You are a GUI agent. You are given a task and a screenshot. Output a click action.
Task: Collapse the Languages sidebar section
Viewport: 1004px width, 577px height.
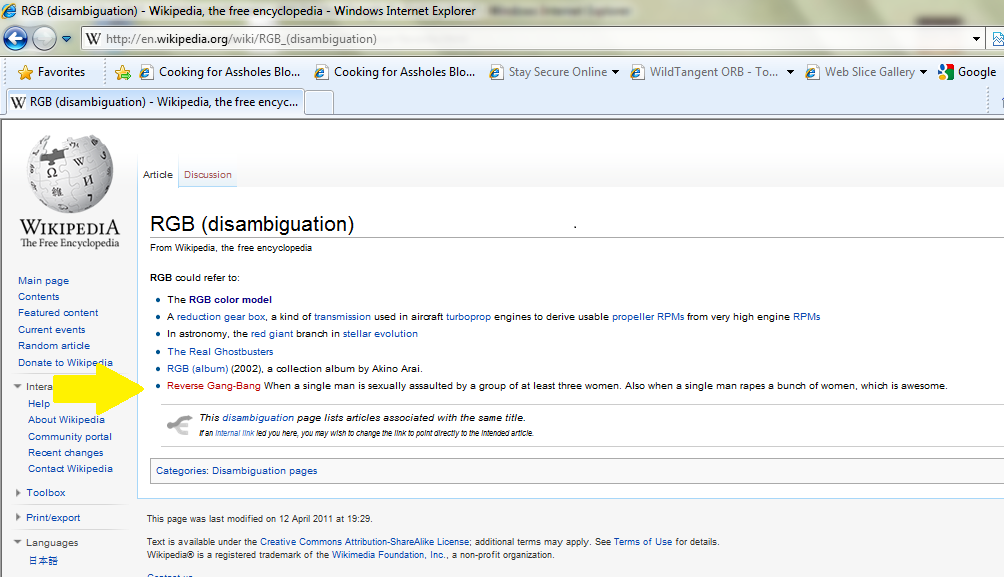[52, 542]
